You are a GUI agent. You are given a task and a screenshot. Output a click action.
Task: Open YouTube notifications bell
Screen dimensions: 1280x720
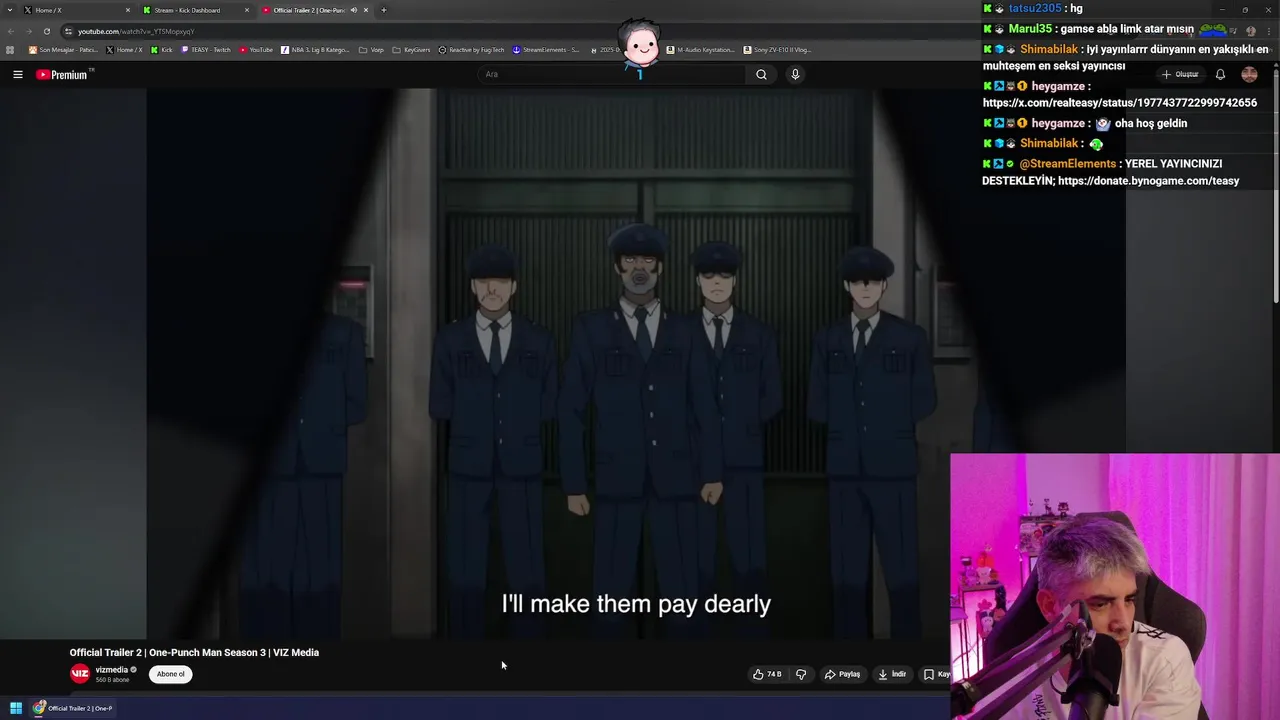tap(1220, 74)
